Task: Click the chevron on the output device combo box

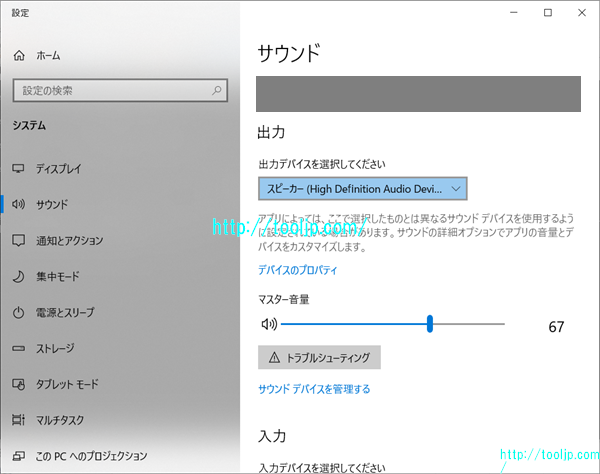Action: [x=456, y=189]
